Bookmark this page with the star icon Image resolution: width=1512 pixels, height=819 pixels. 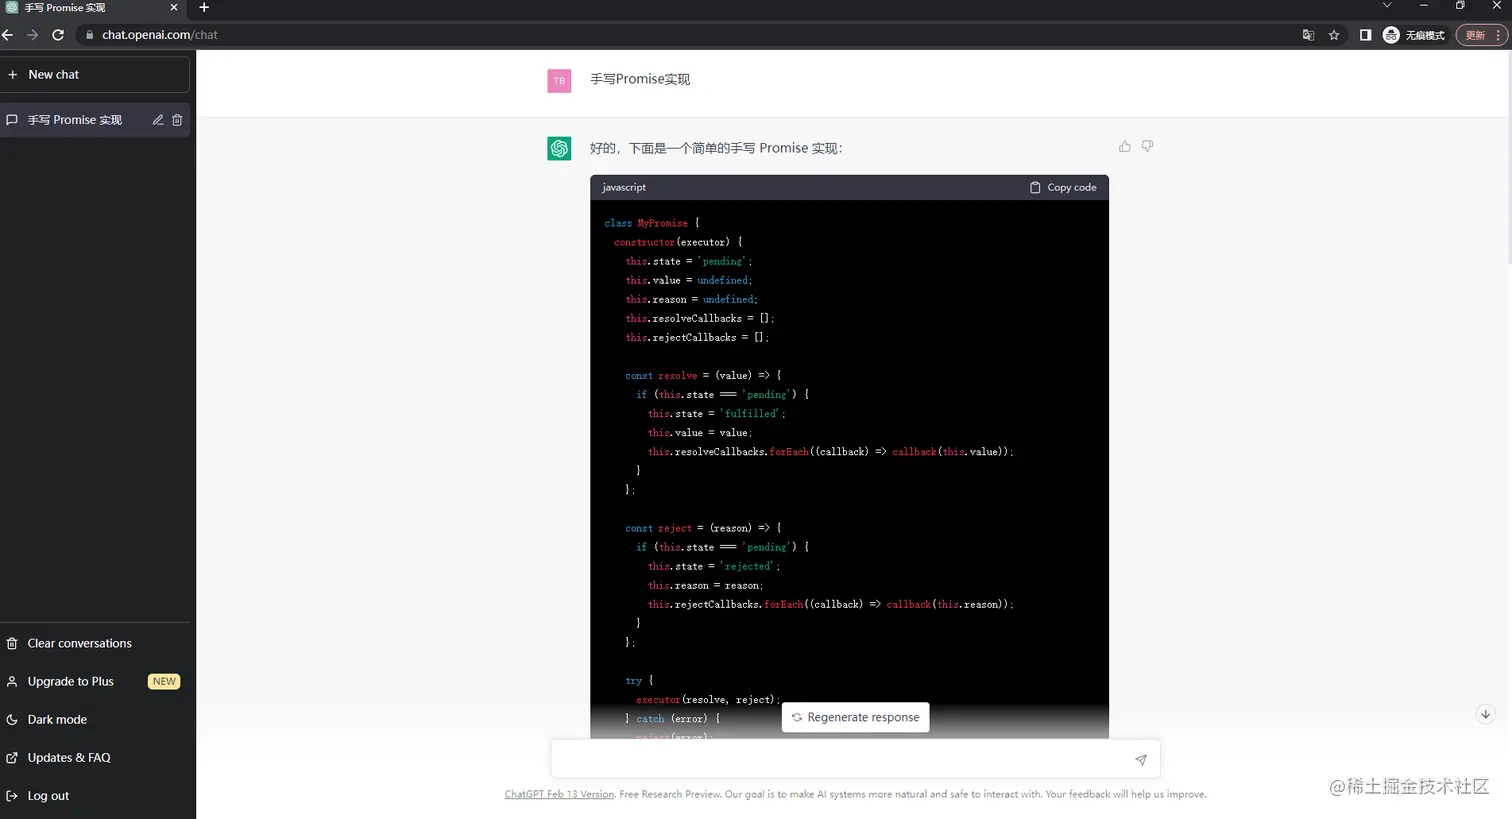1334,35
